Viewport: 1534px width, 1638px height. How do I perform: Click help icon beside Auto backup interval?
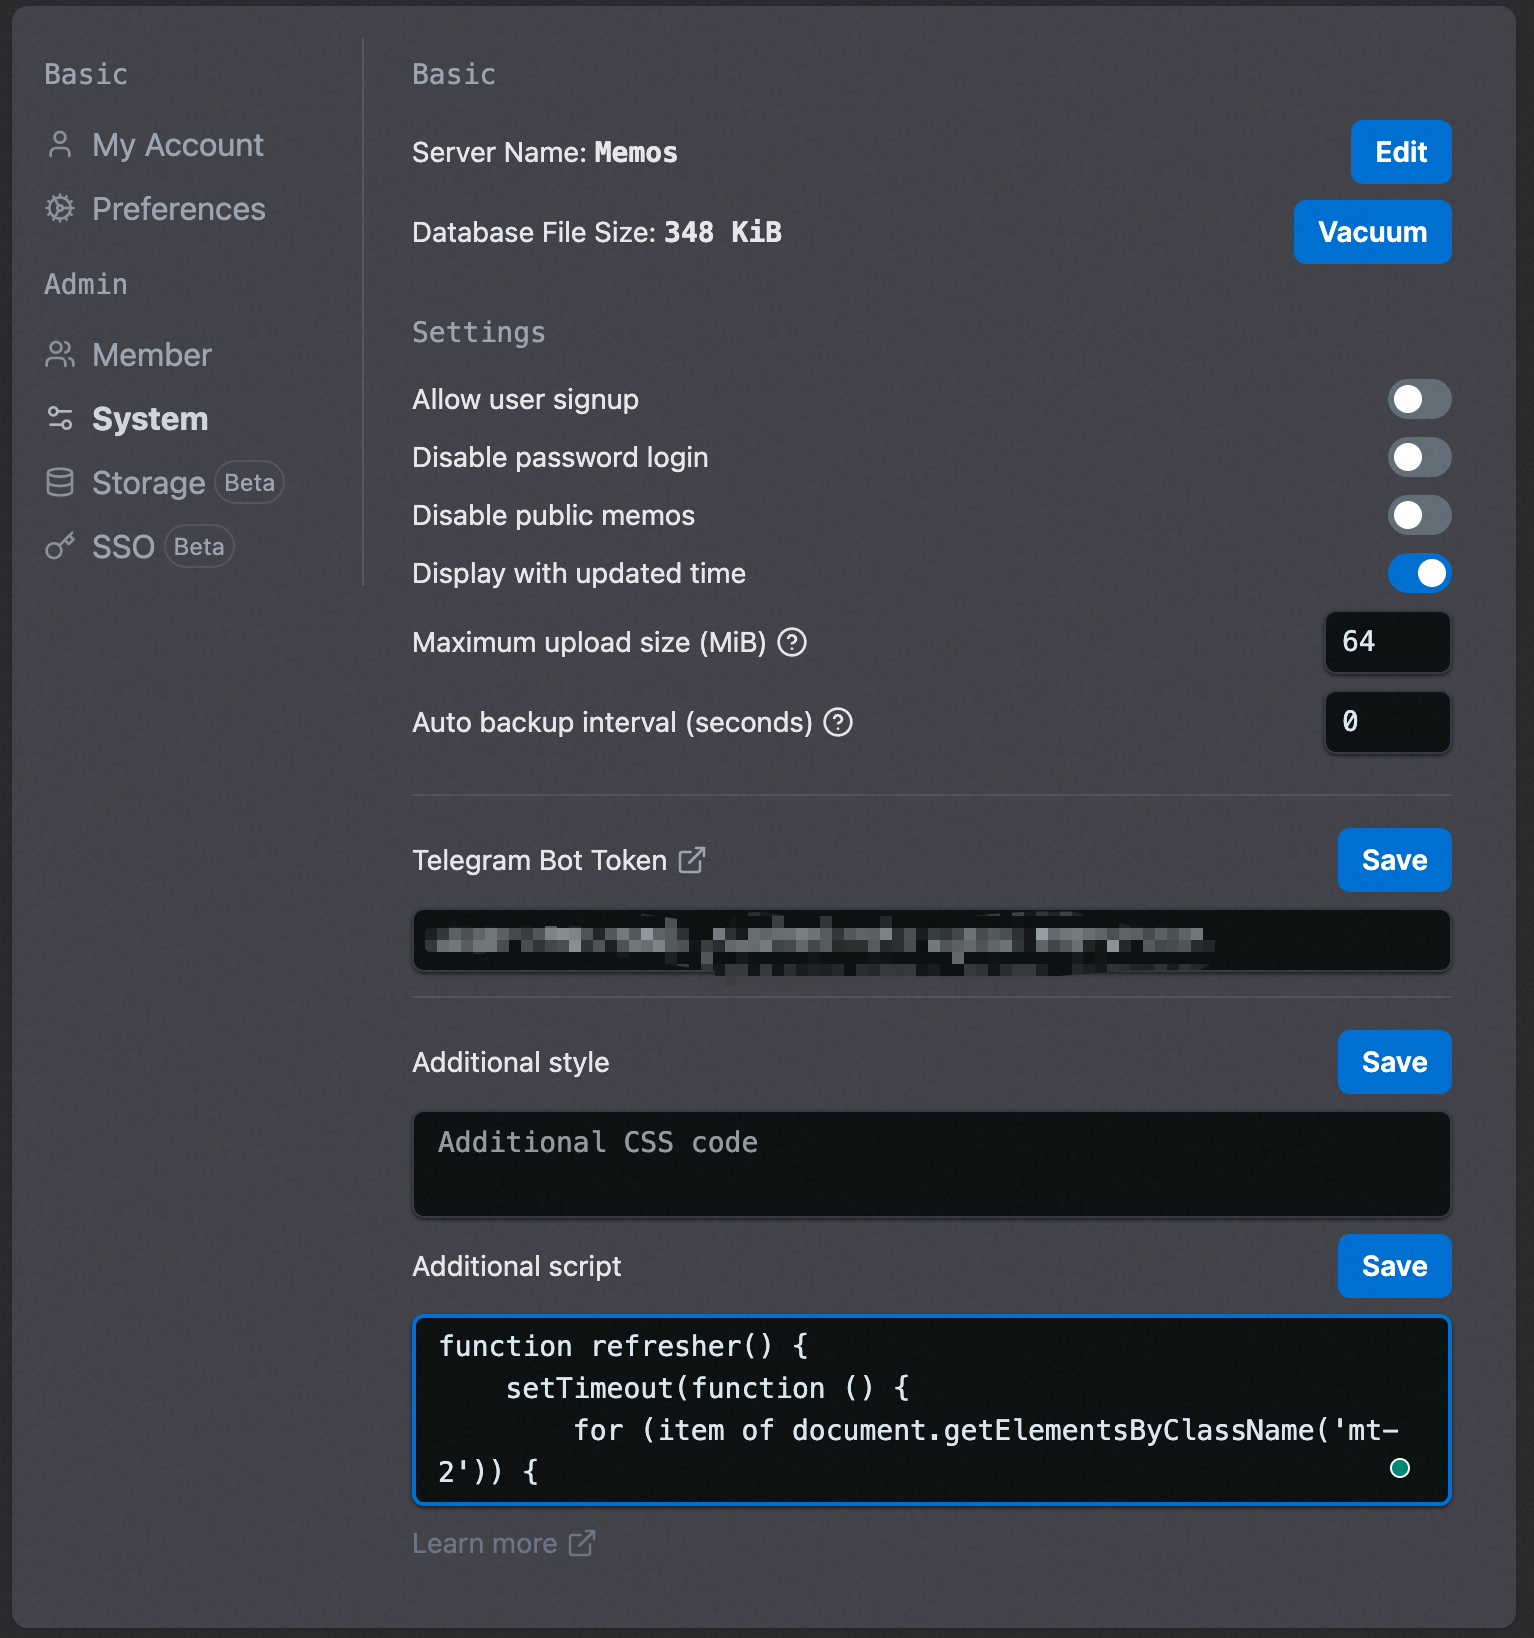click(x=838, y=722)
